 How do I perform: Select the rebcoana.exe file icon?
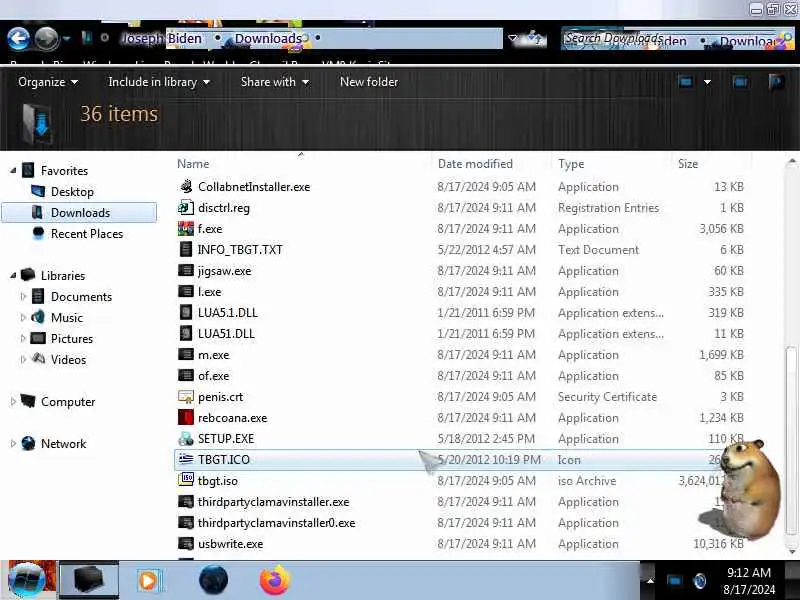(186, 417)
